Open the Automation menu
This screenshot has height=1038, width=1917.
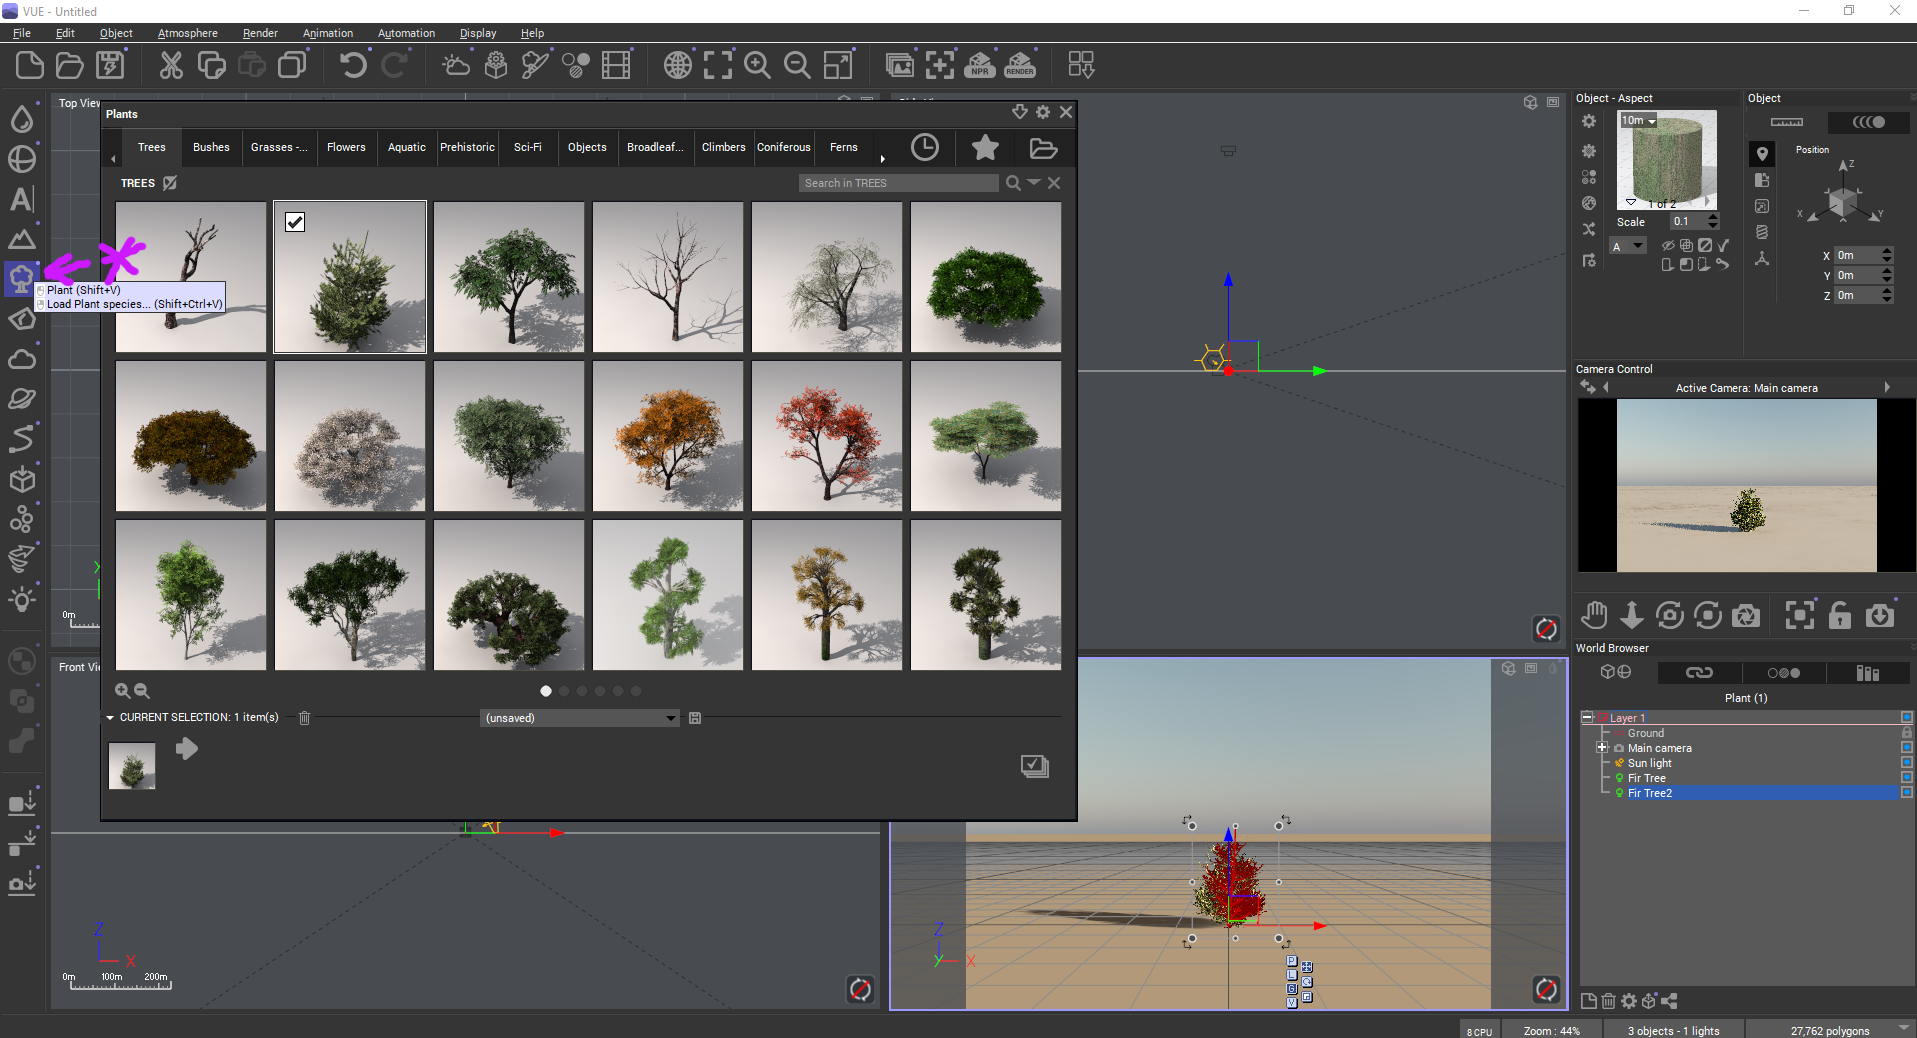pyautogui.click(x=406, y=33)
